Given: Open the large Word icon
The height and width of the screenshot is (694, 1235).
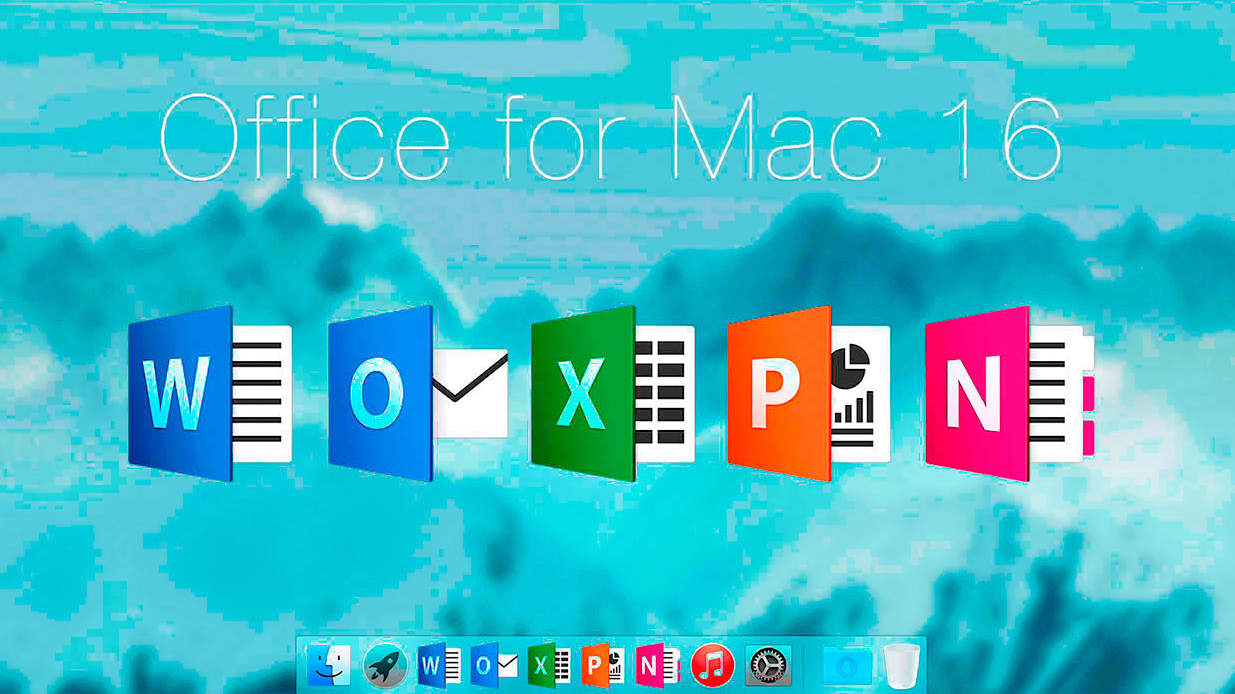Looking at the screenshot, I should tap(211, 393).
